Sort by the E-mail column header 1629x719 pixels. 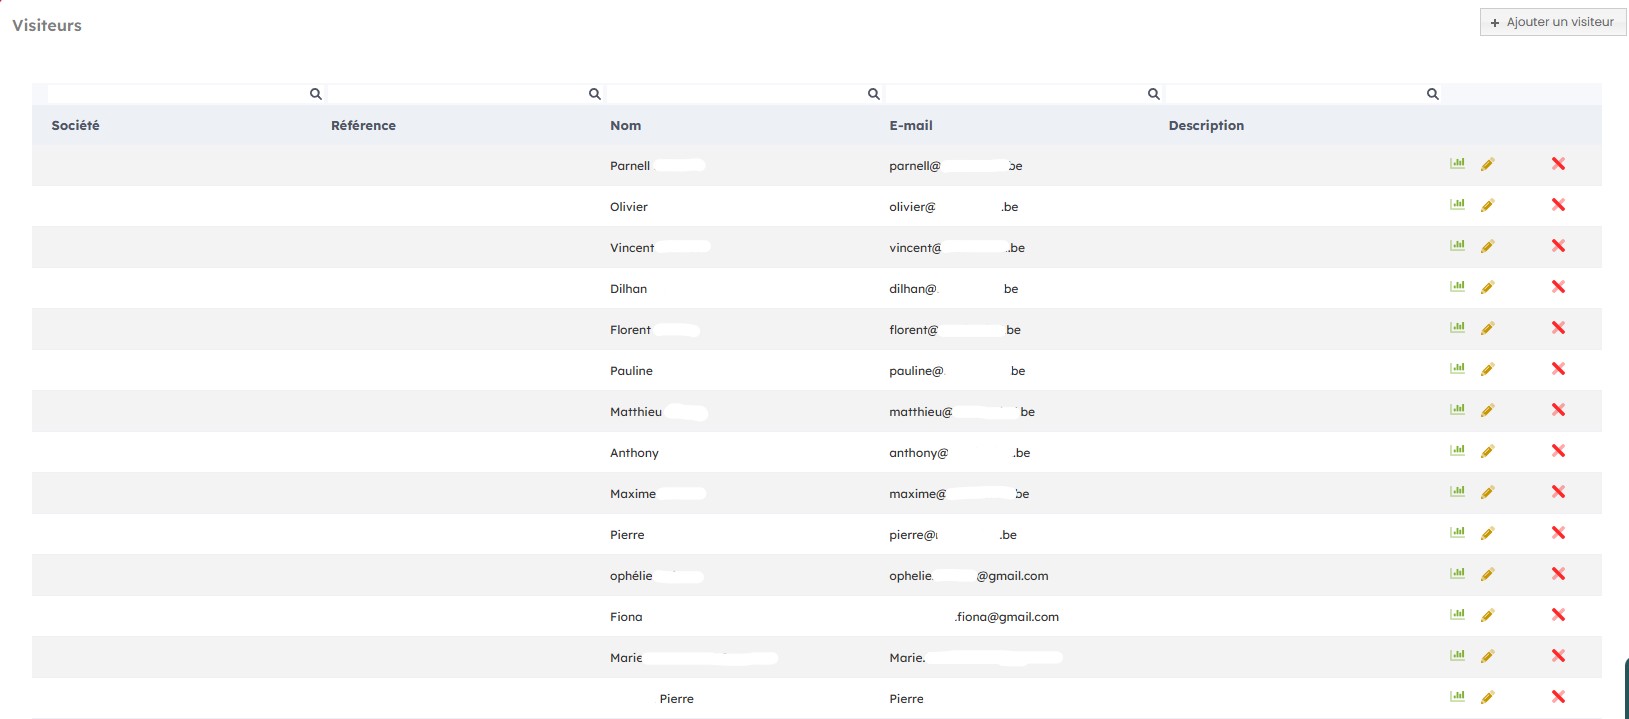pos(910,126)
